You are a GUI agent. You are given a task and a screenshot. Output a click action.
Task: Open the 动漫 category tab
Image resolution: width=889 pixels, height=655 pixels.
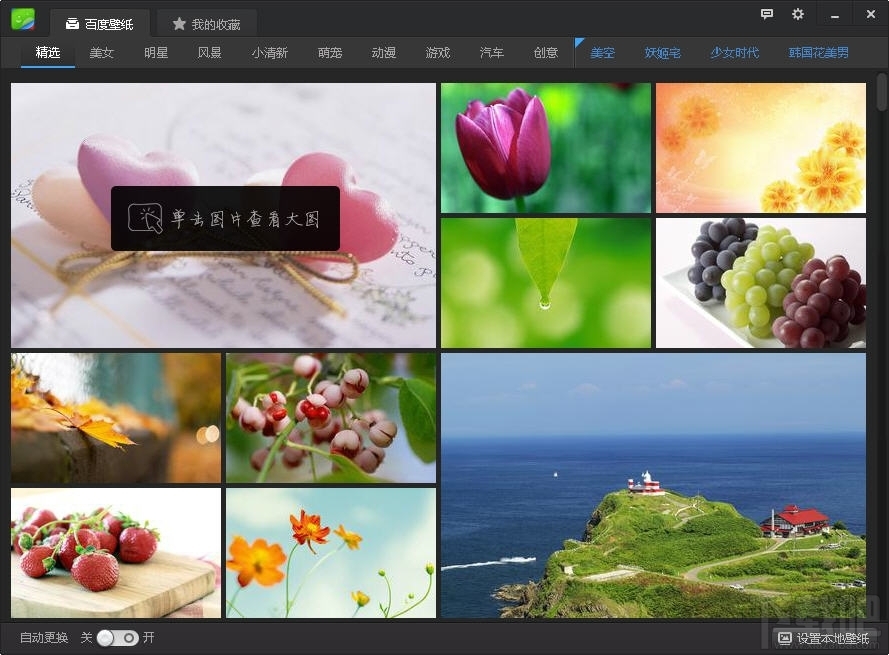point(384,52)
